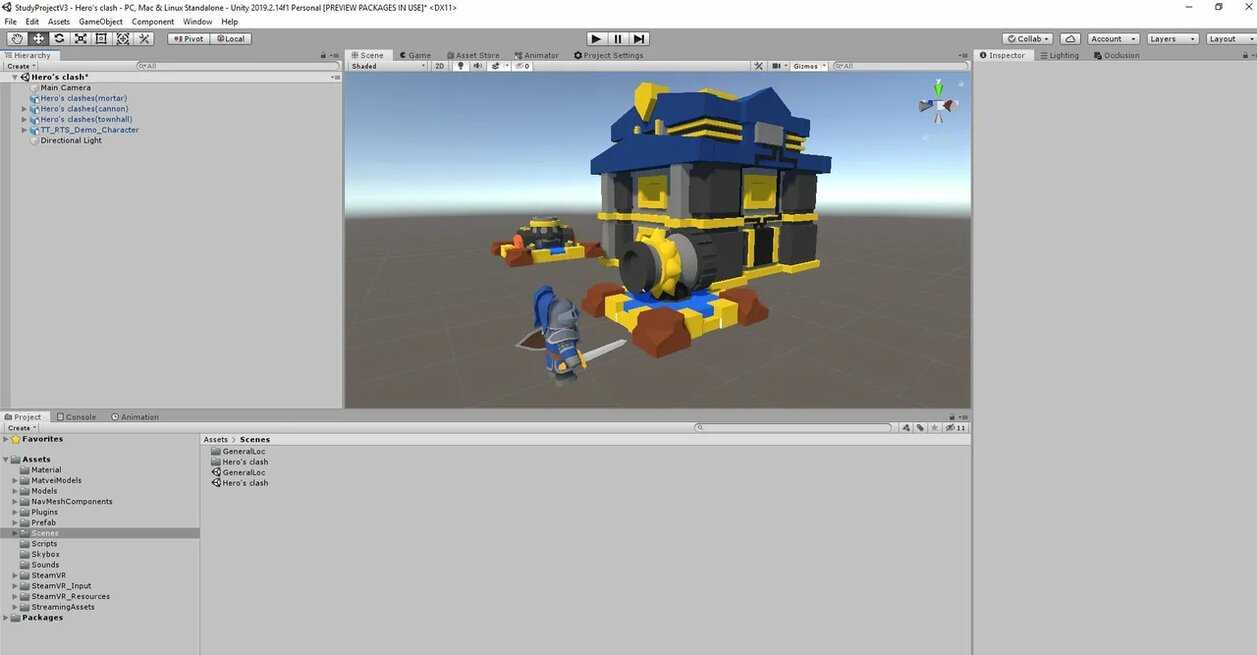
Task: Click the orientation gizmo in the Scene view
Action: 938,103
